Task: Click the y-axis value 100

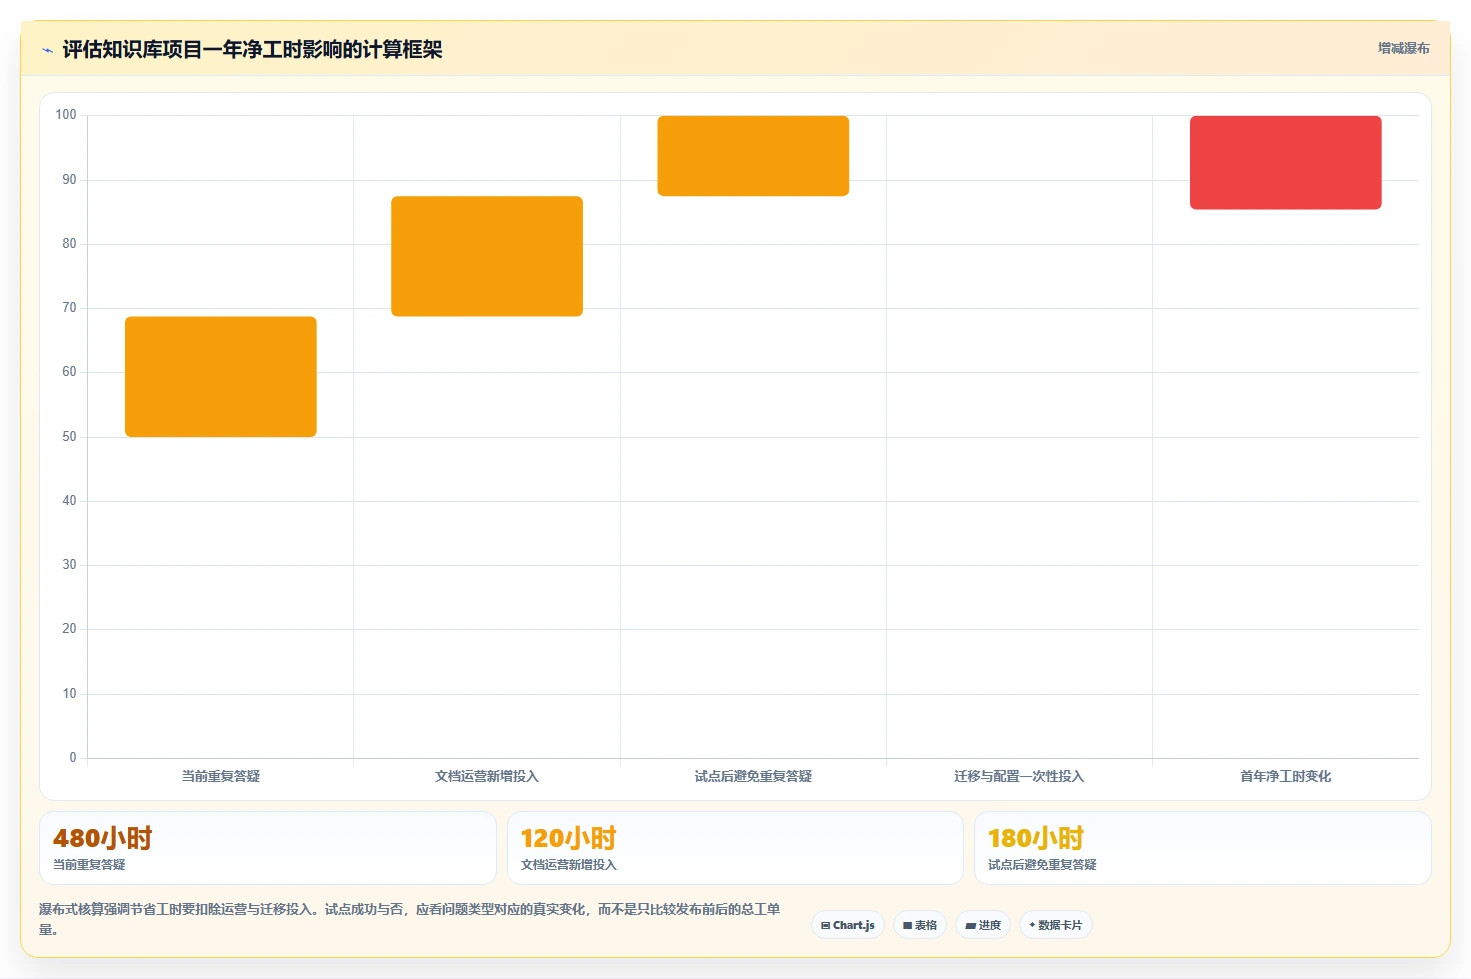Action: coord(66,115)
